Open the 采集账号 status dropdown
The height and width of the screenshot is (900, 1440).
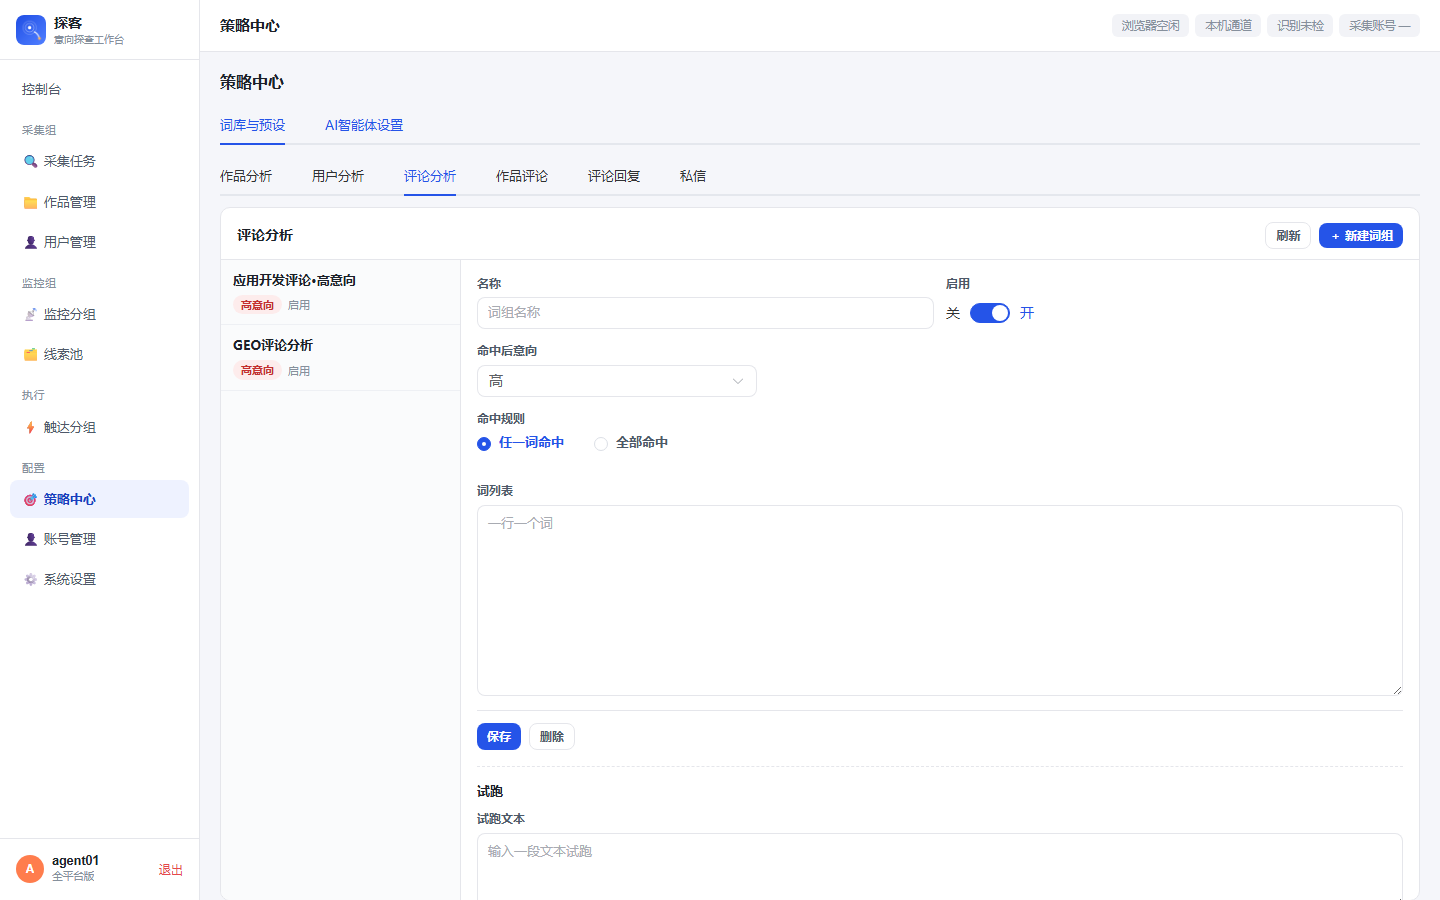click(x=1379, y=25)
